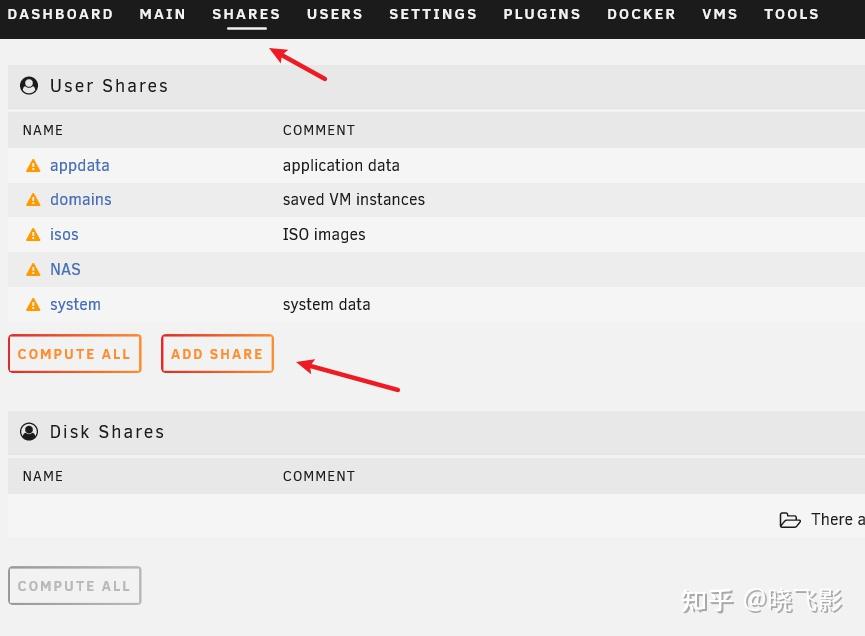Click the 'ISO images' comment text
Image resolution: width=865 pixels, height=636 pixels.
[x=324, y=234]
